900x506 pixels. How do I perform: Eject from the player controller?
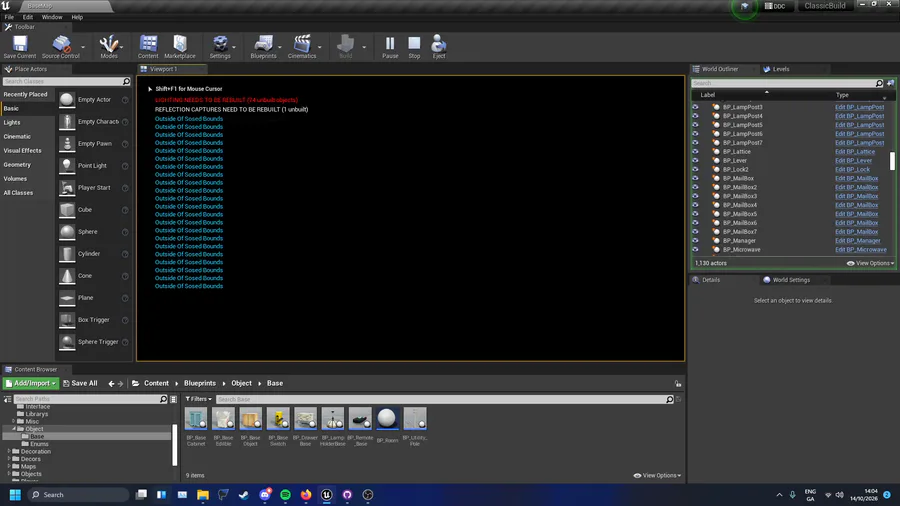439,46
